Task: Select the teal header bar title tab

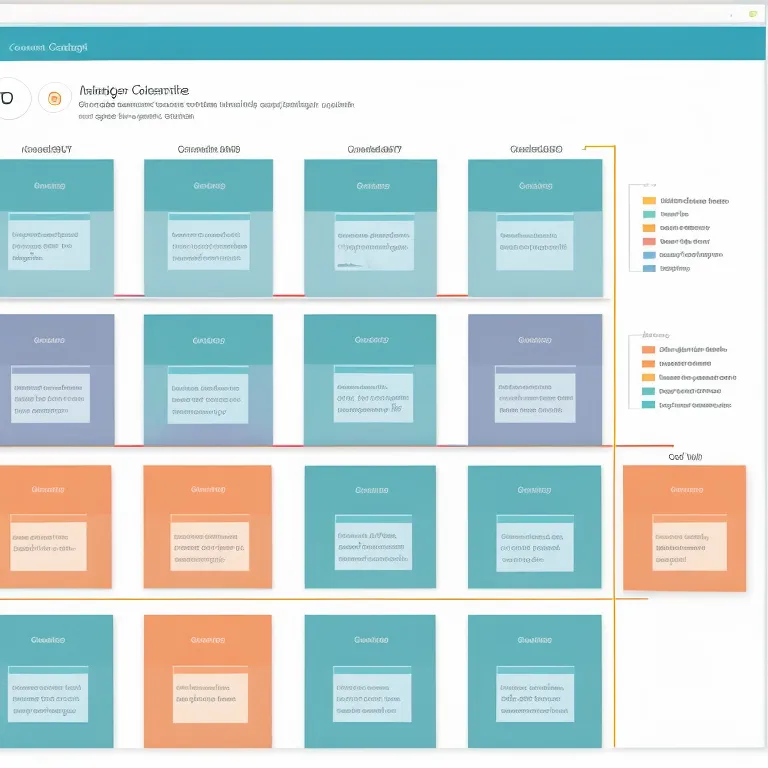Action: point(48,47)
